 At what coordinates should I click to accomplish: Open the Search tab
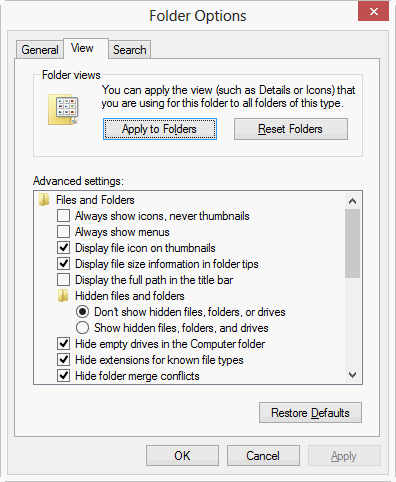click(x=130, y=50)
